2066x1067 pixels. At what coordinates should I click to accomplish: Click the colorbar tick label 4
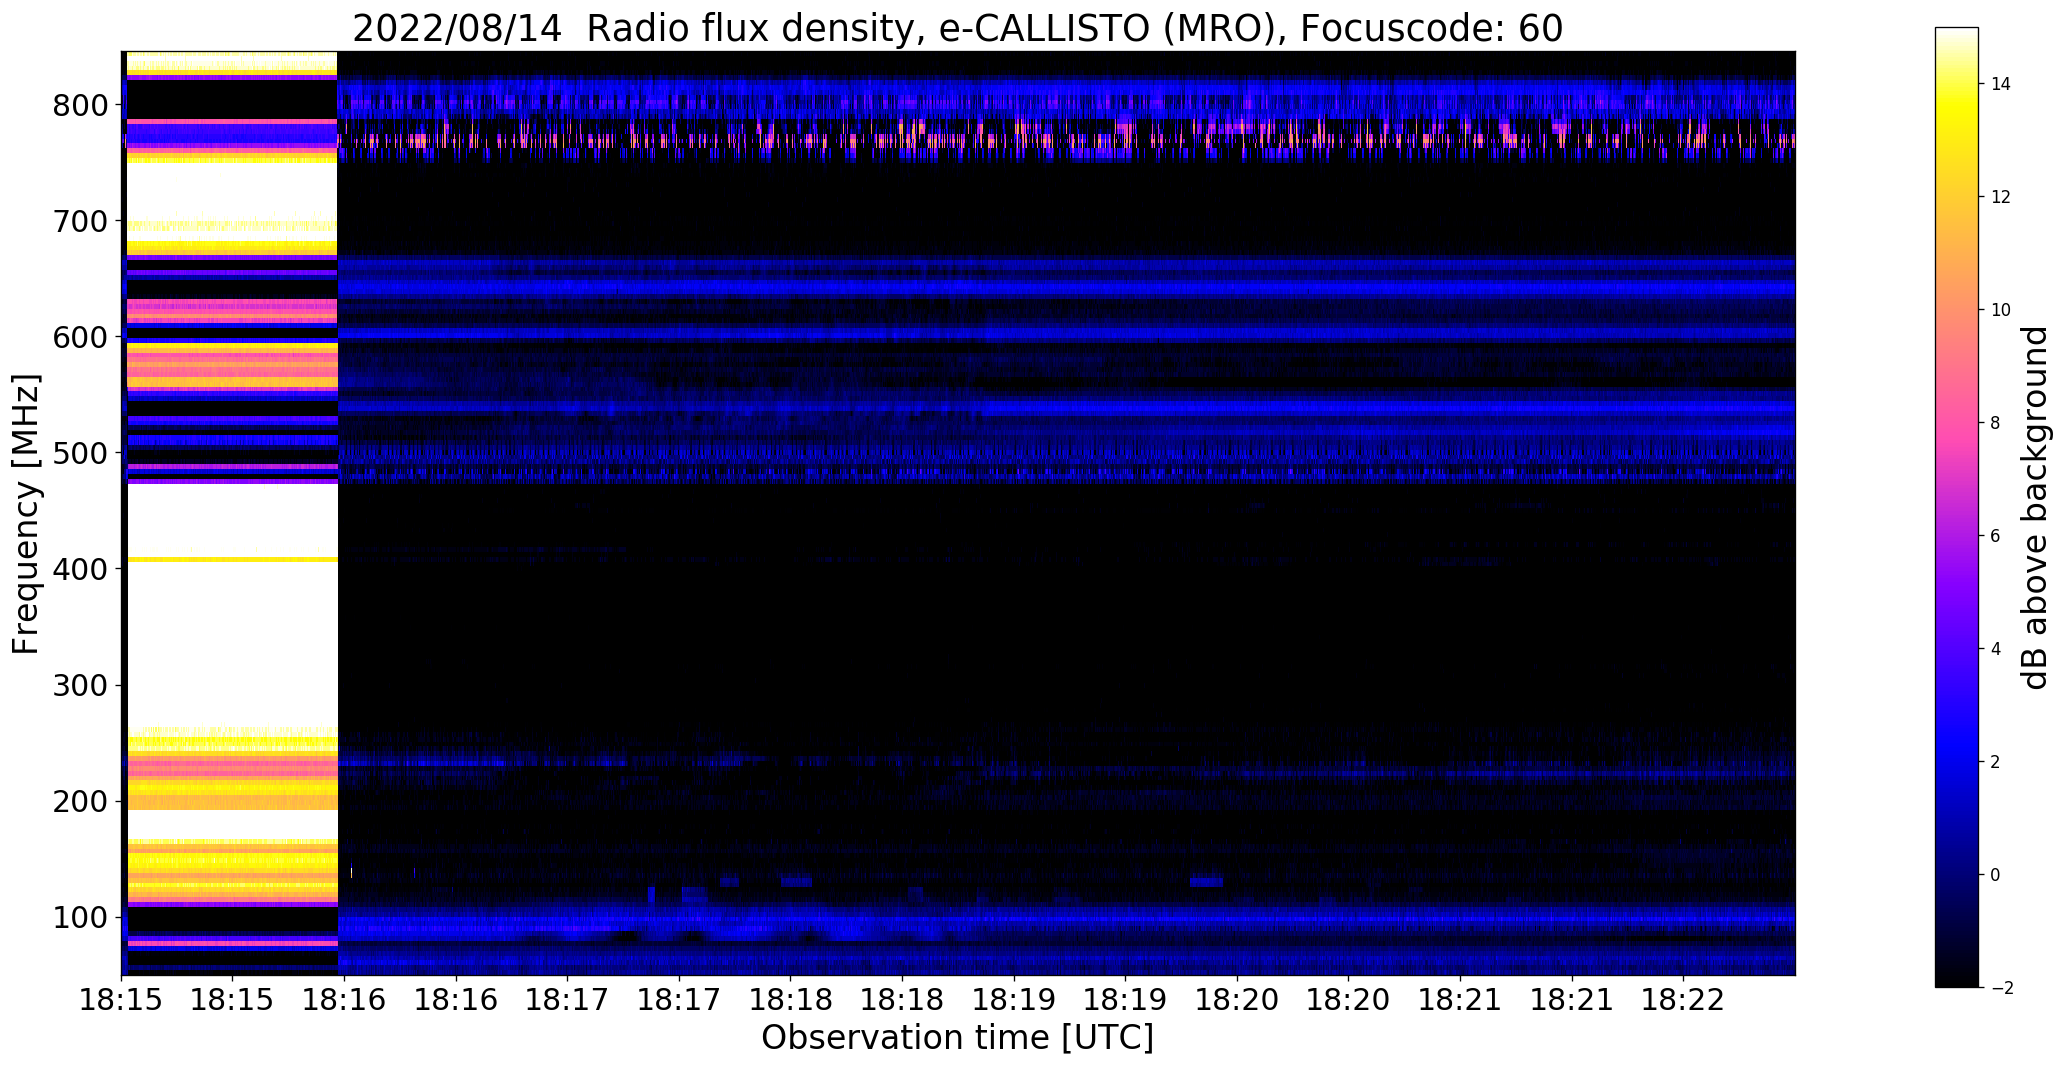tap(1995, 649)
